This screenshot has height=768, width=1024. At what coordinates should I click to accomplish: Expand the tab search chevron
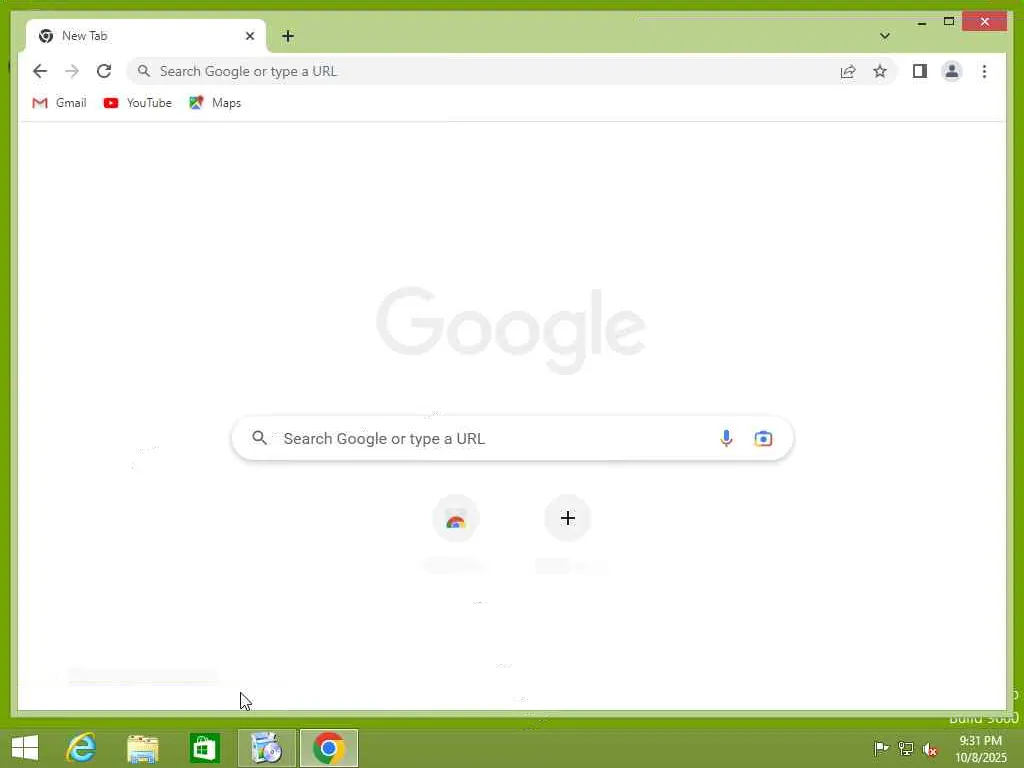pyautogui.click(x=885, y=36)
